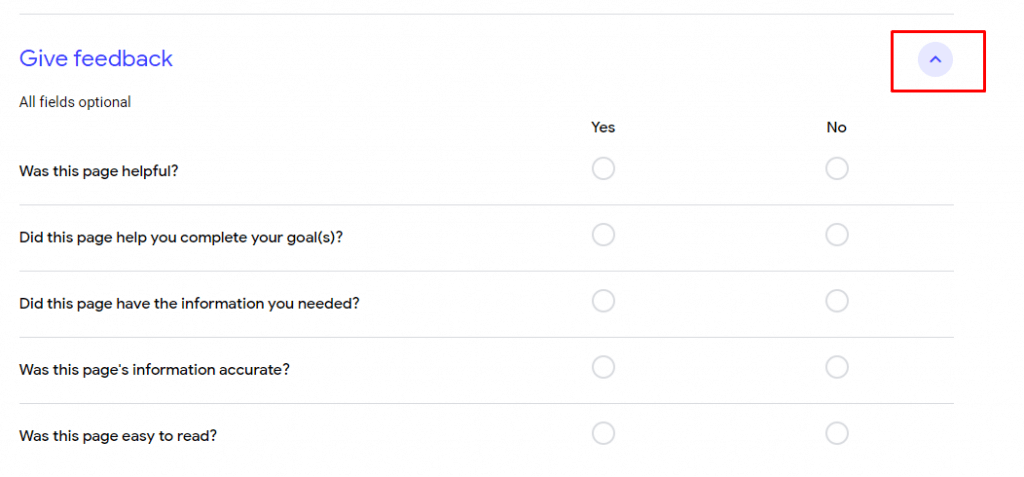
Task: Click the Give feedback heading
Action: point(96,58)
